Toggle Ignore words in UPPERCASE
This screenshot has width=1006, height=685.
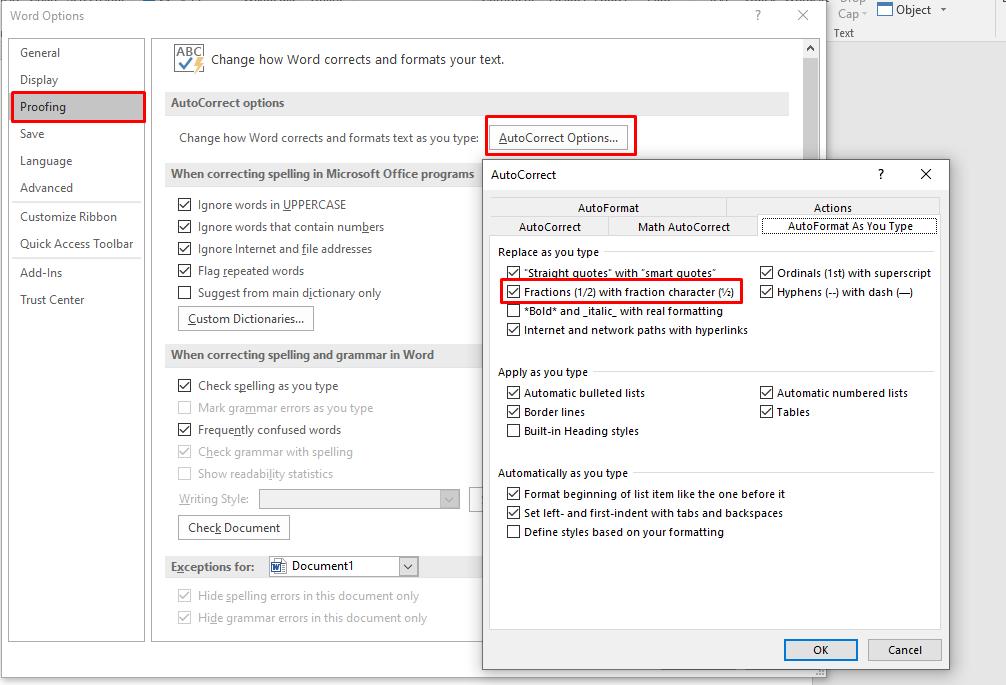click(185, 205)
